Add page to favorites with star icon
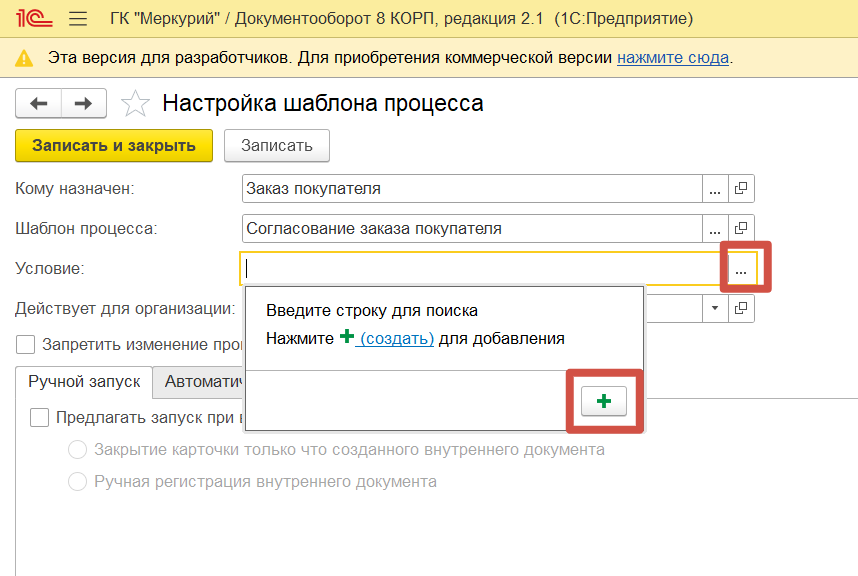 (135, 103)
